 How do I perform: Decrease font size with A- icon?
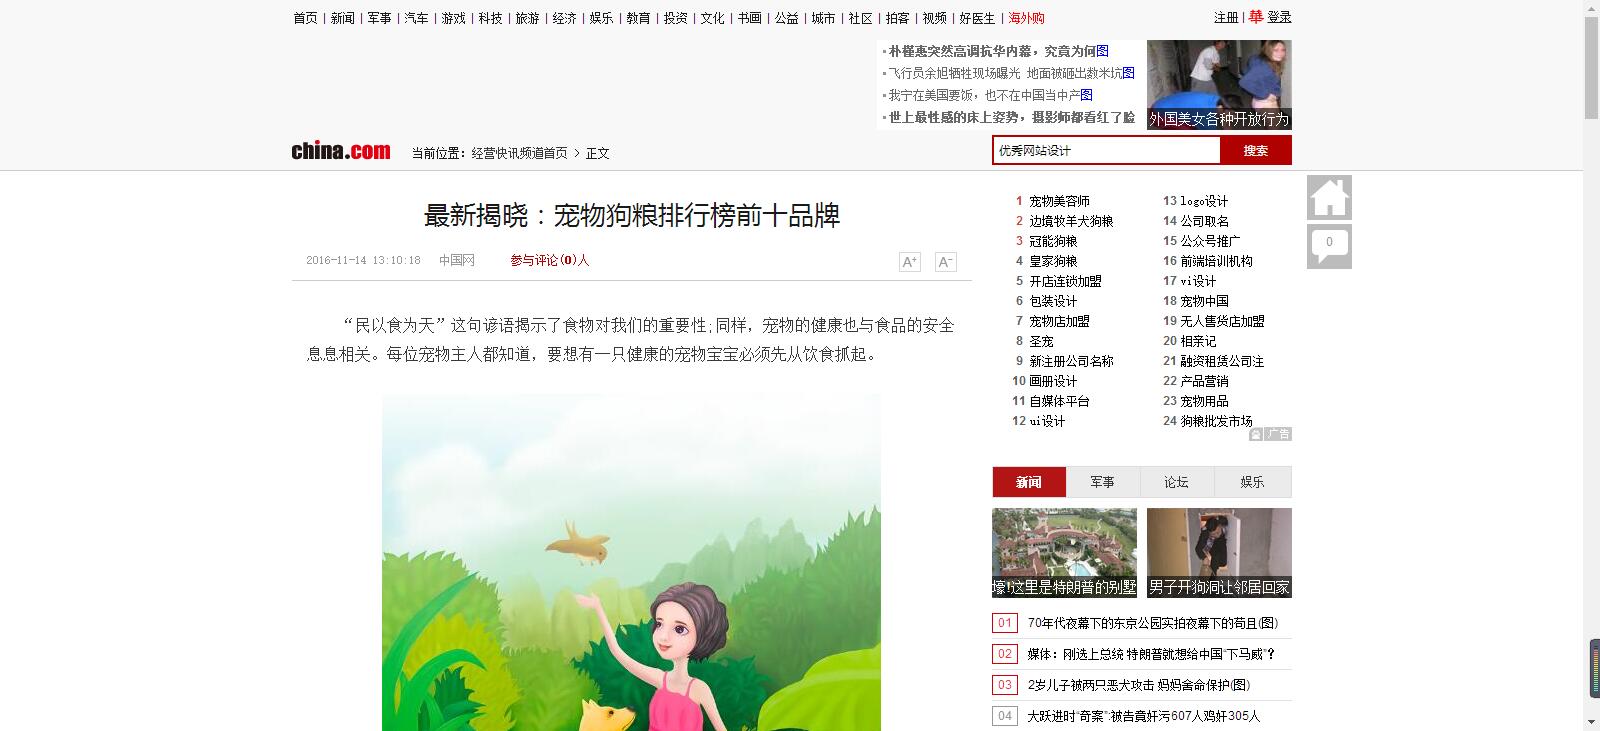(945, 262)
